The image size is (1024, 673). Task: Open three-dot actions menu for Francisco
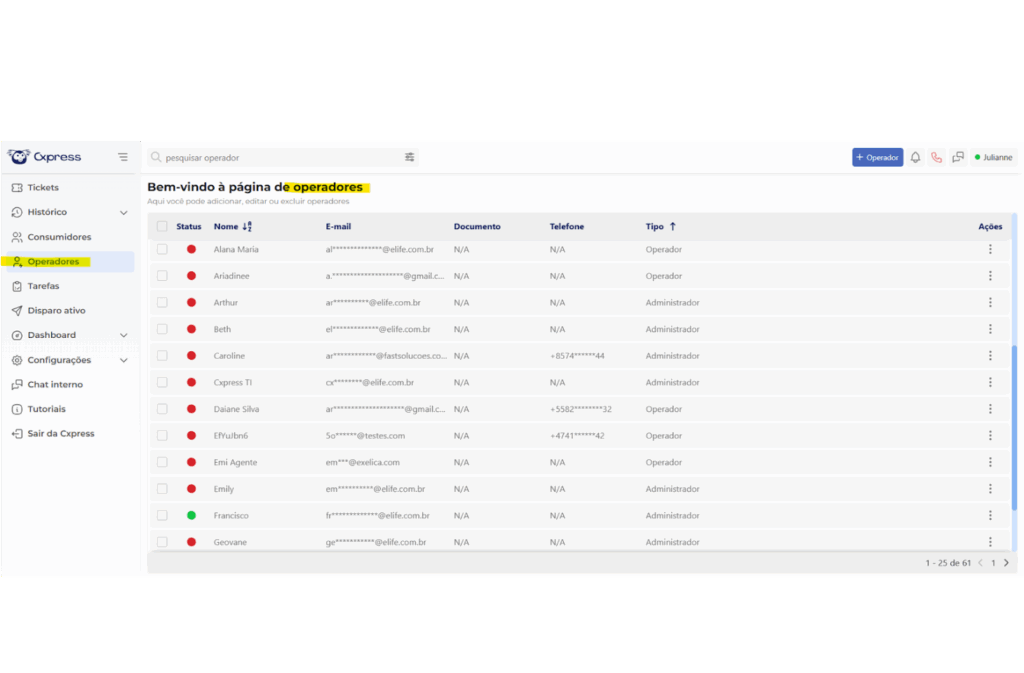[990, 515]
